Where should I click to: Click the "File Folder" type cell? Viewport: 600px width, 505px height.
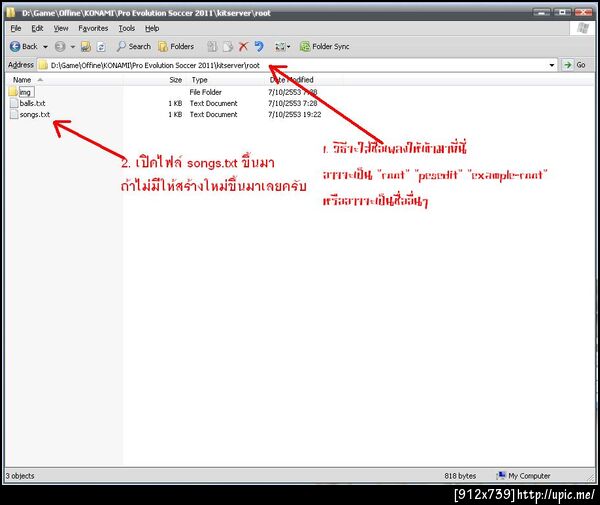[x=205, y=92]
